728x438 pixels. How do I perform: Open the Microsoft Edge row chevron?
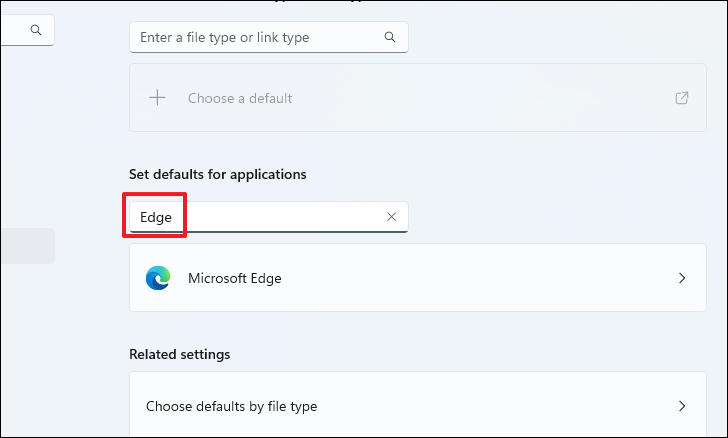(x=682, y=278)
